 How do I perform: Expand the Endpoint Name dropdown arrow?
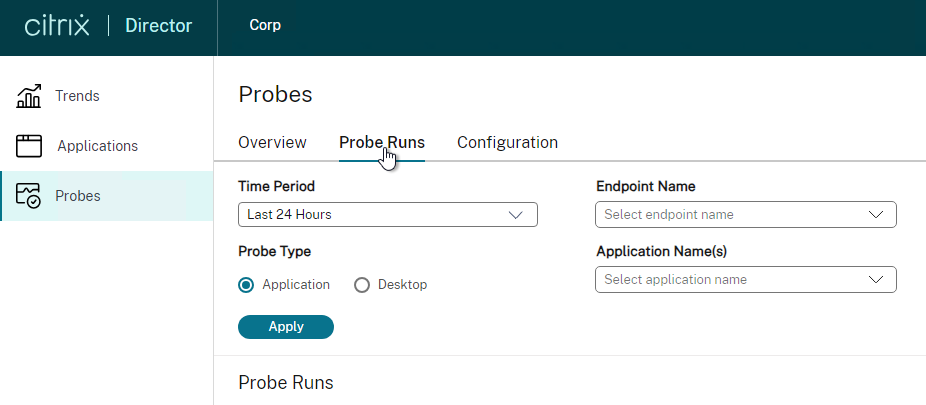876,214
